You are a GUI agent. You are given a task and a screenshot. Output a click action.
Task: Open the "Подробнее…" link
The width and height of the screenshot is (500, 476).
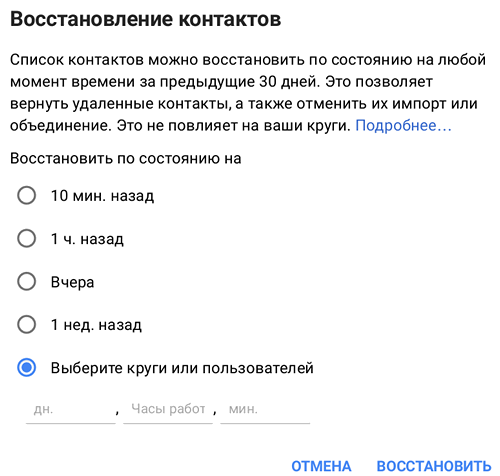403,126
